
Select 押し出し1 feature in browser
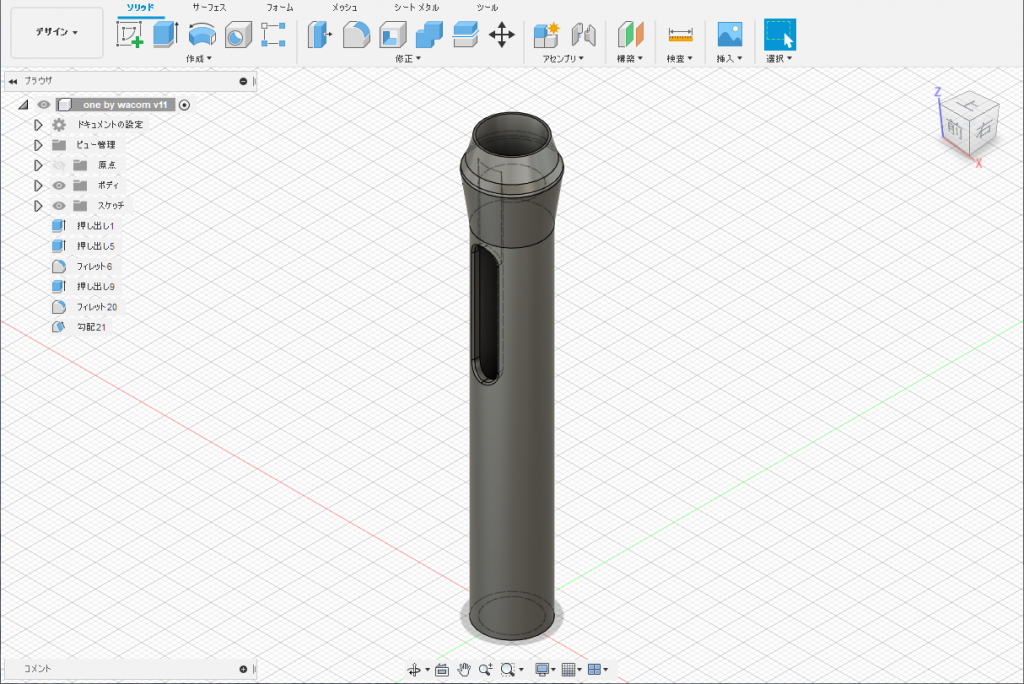[x=95, y=226]
